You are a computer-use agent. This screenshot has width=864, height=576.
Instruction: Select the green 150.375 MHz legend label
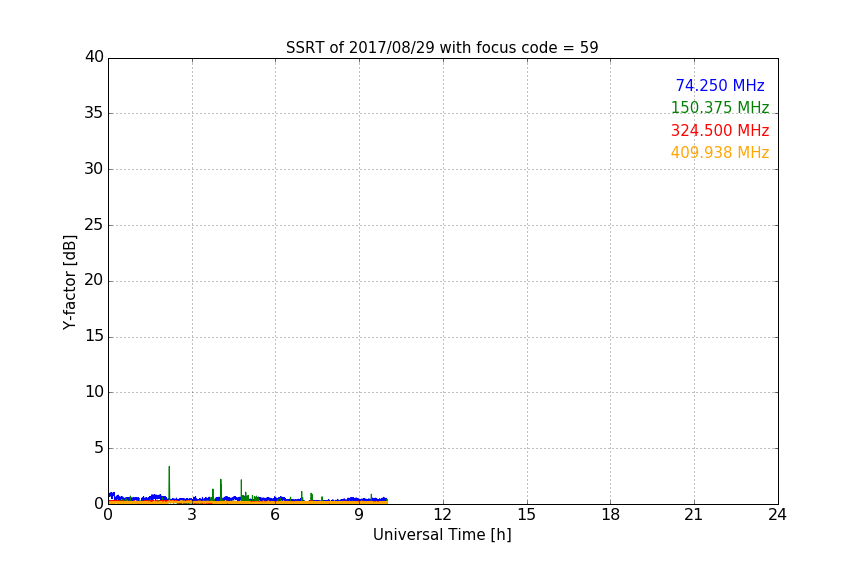tap(720, 107)
